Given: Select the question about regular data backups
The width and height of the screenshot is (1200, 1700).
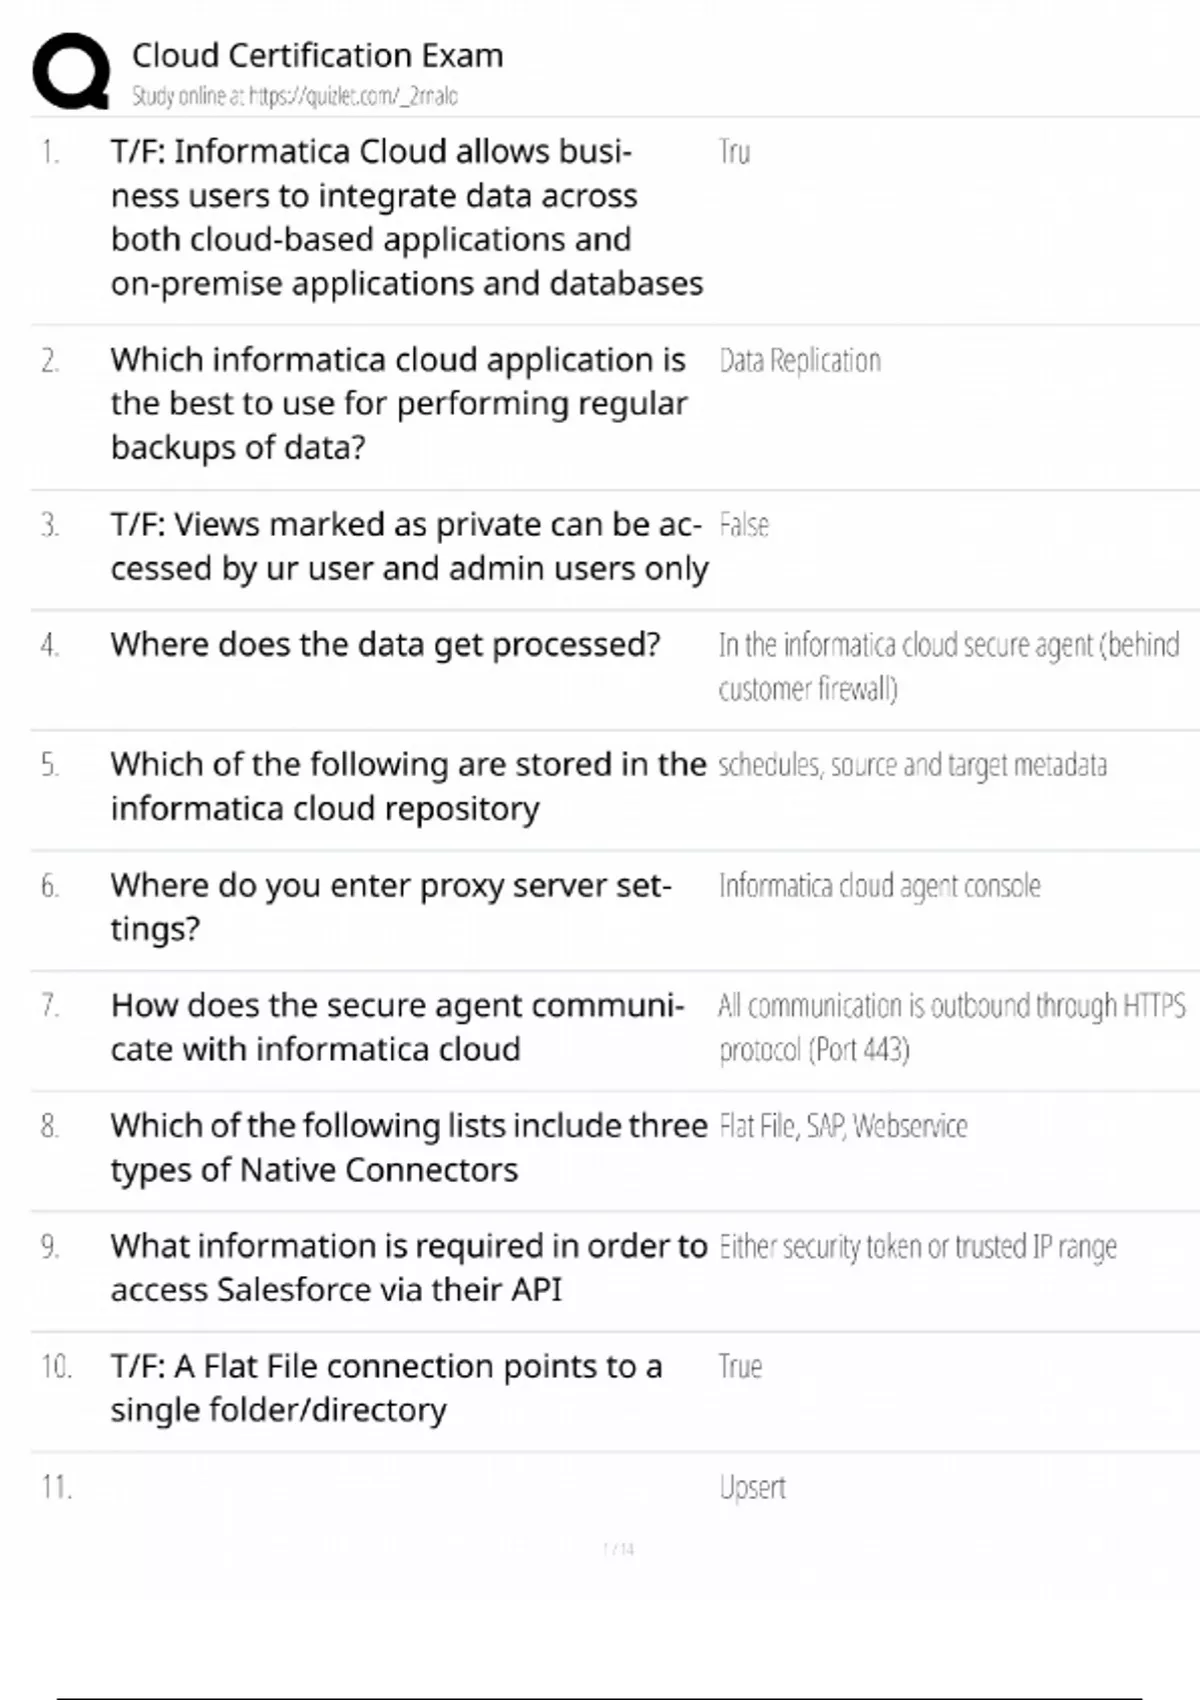Looking at the screenshot, I should coord(398,403).
